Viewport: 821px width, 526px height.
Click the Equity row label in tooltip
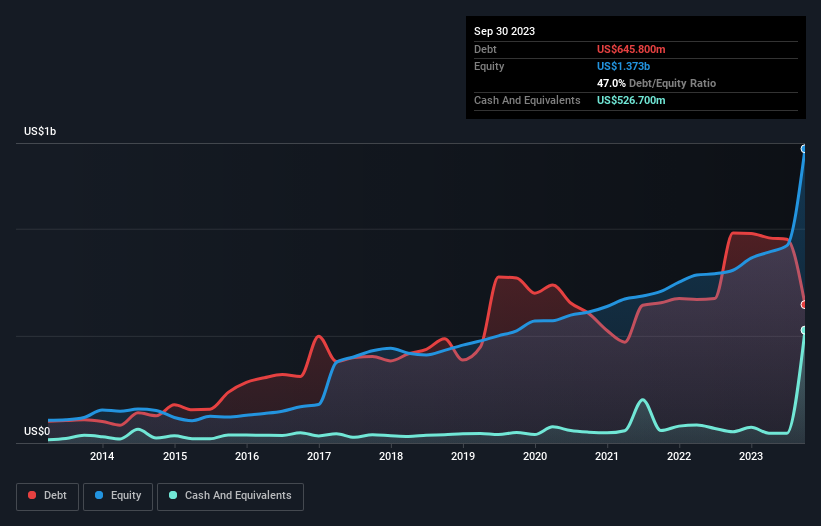pos(489,66)
